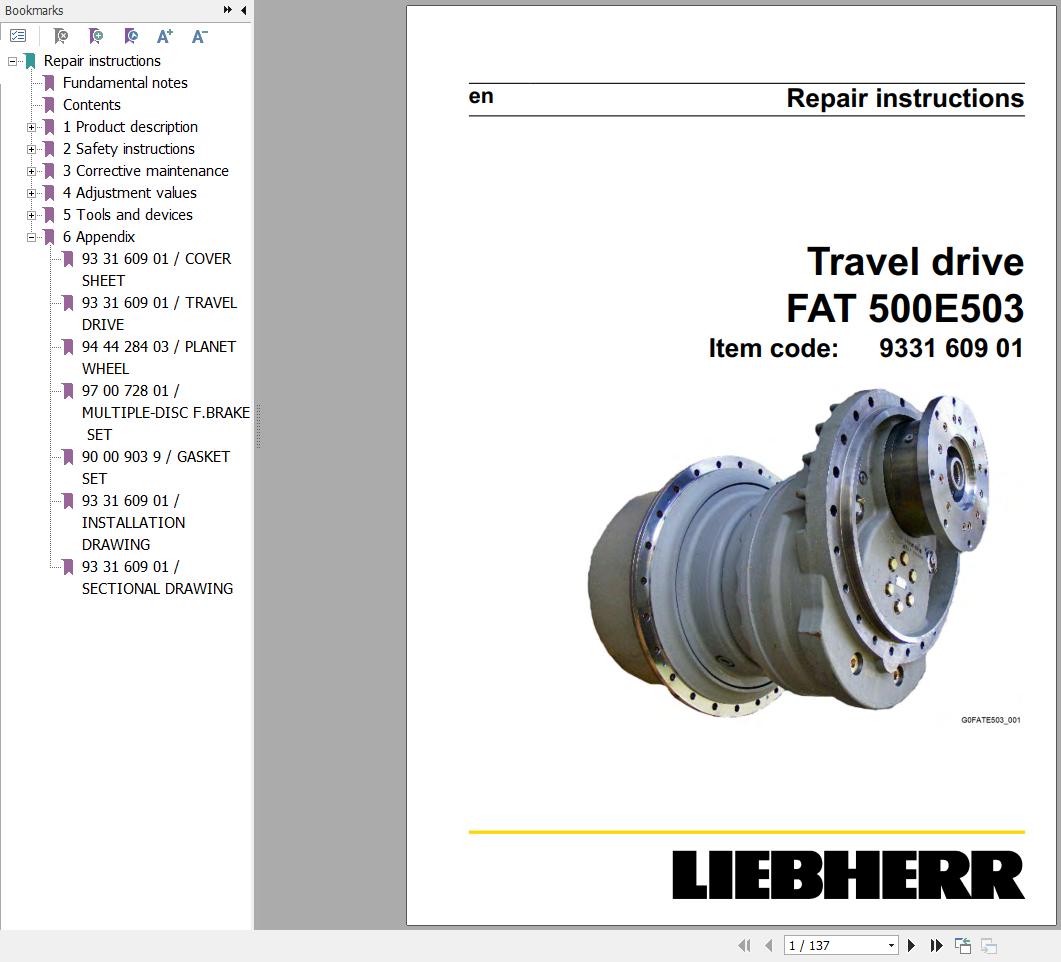Click the Item code 9331 609 01 text
This screenshot has height=962, width=1061.
865,348
